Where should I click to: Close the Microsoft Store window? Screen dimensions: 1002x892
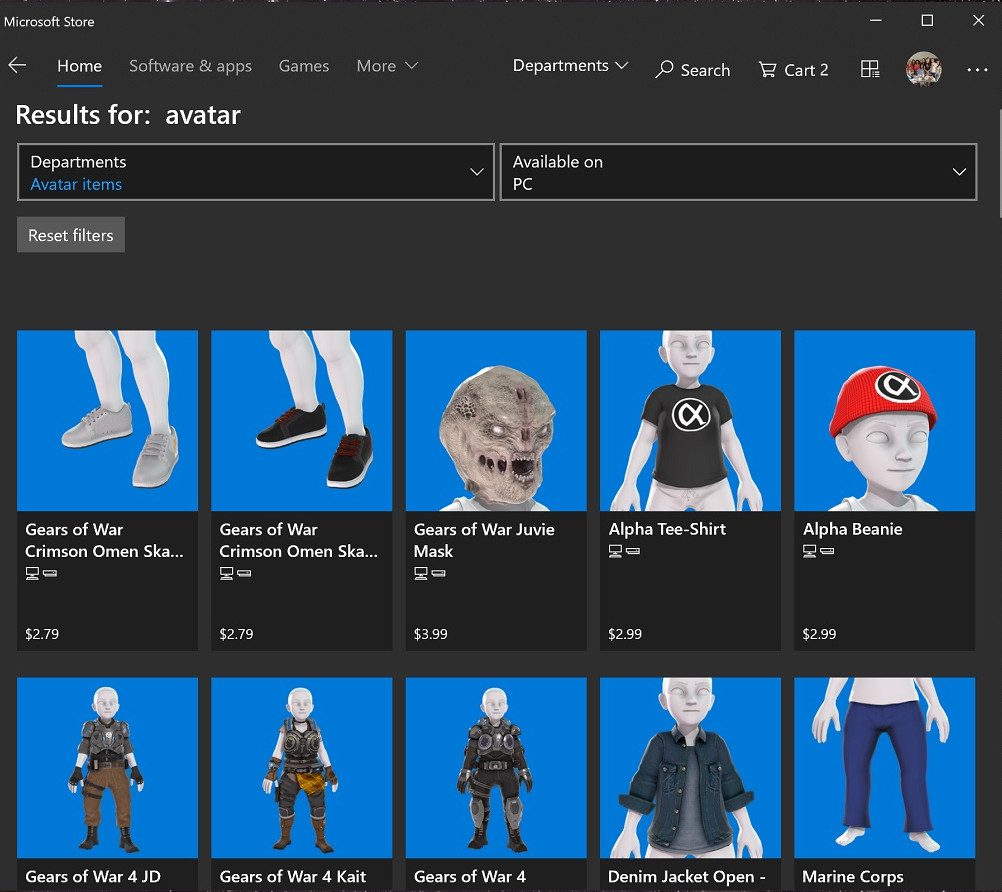(978, 20)
